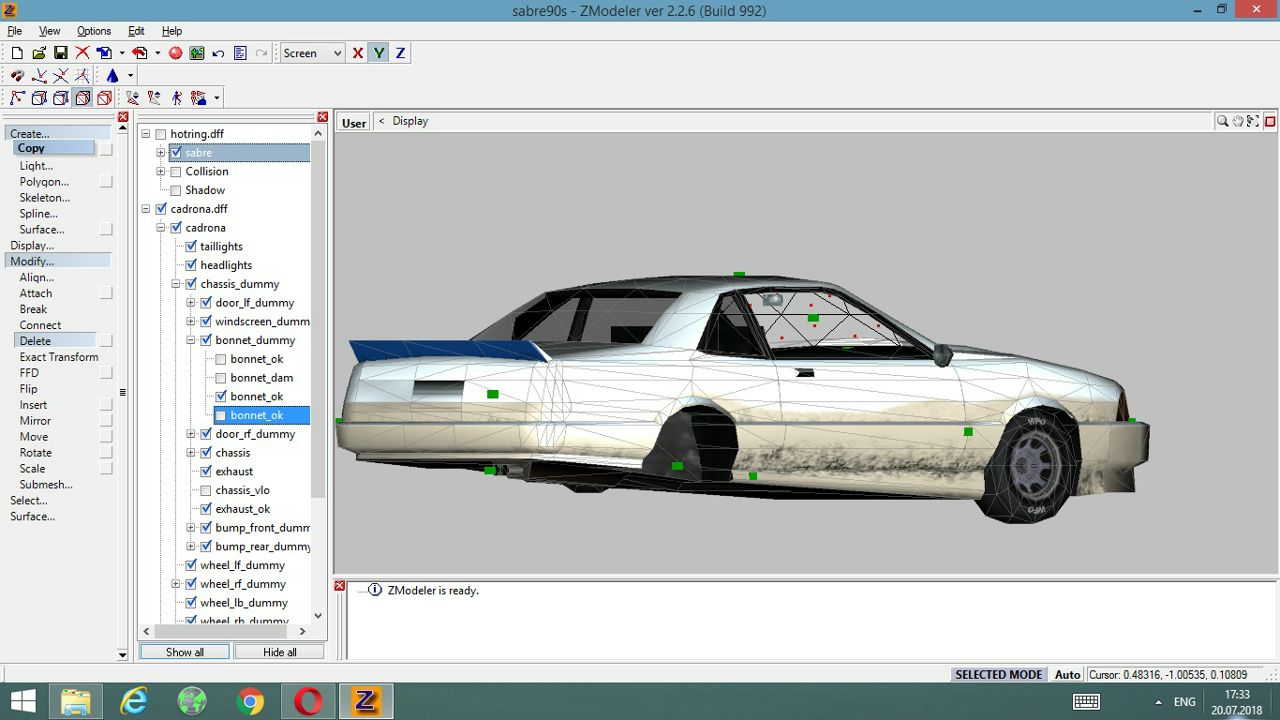Check the Collision node checkbox
The width and height of the screenshot is (1280, 720).
click(176, 171)
